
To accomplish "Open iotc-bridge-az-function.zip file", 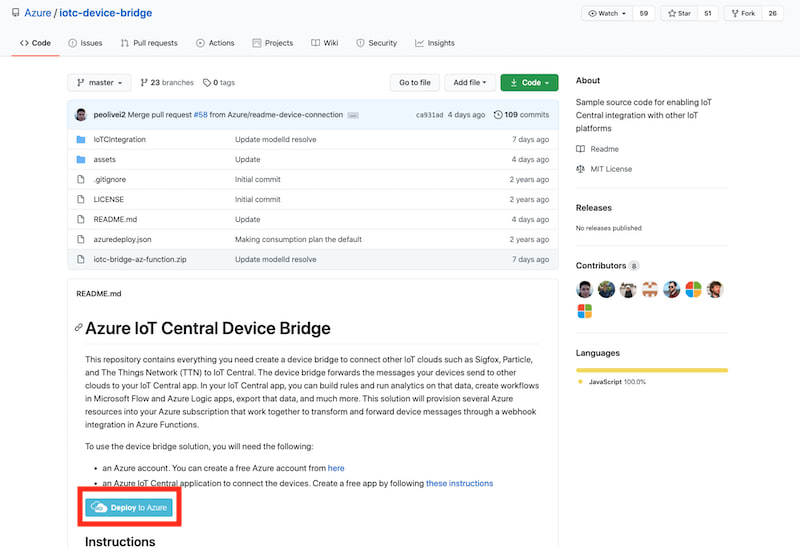I will click(140, 259).
